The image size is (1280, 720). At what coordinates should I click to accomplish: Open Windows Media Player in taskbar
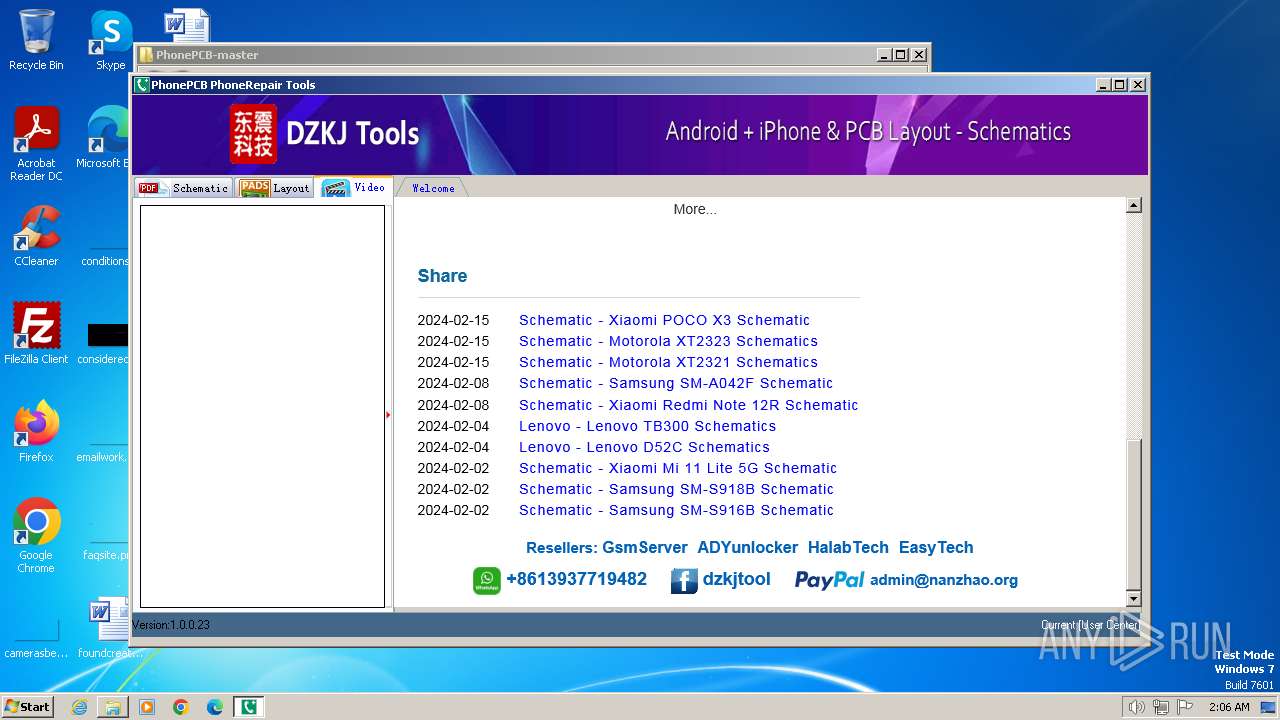147,707
